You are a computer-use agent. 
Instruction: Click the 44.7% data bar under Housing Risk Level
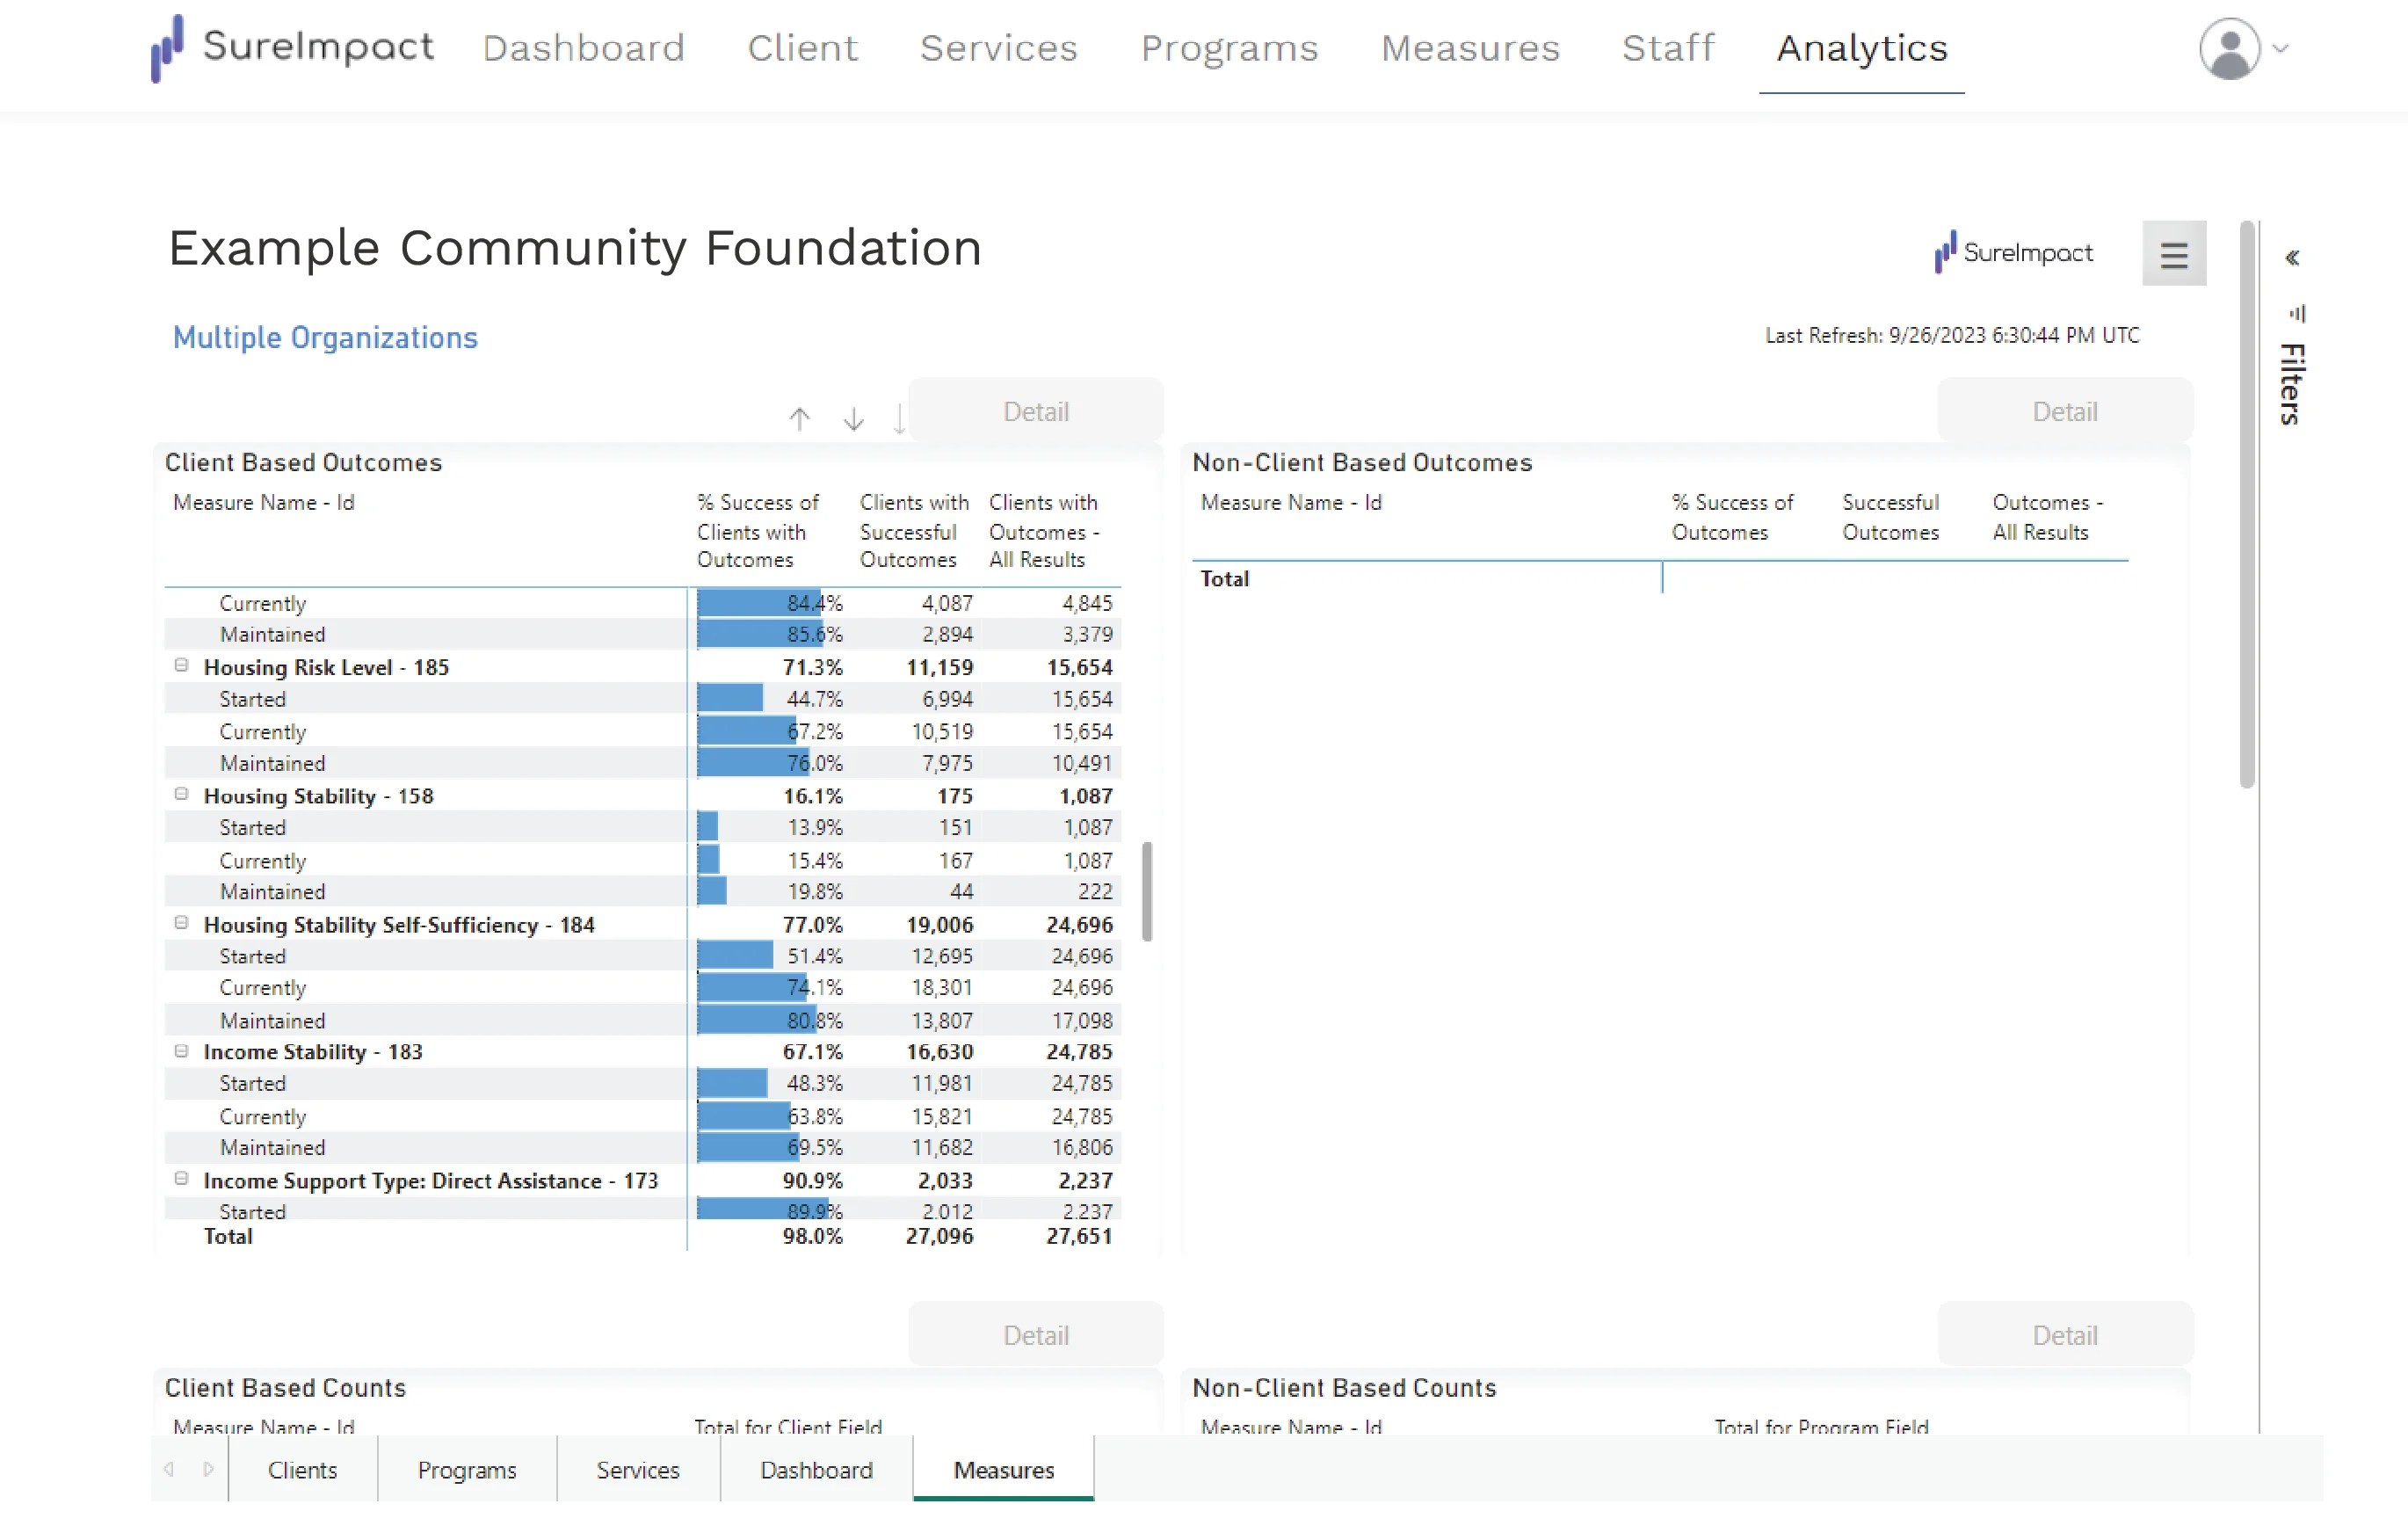point(730,698)
